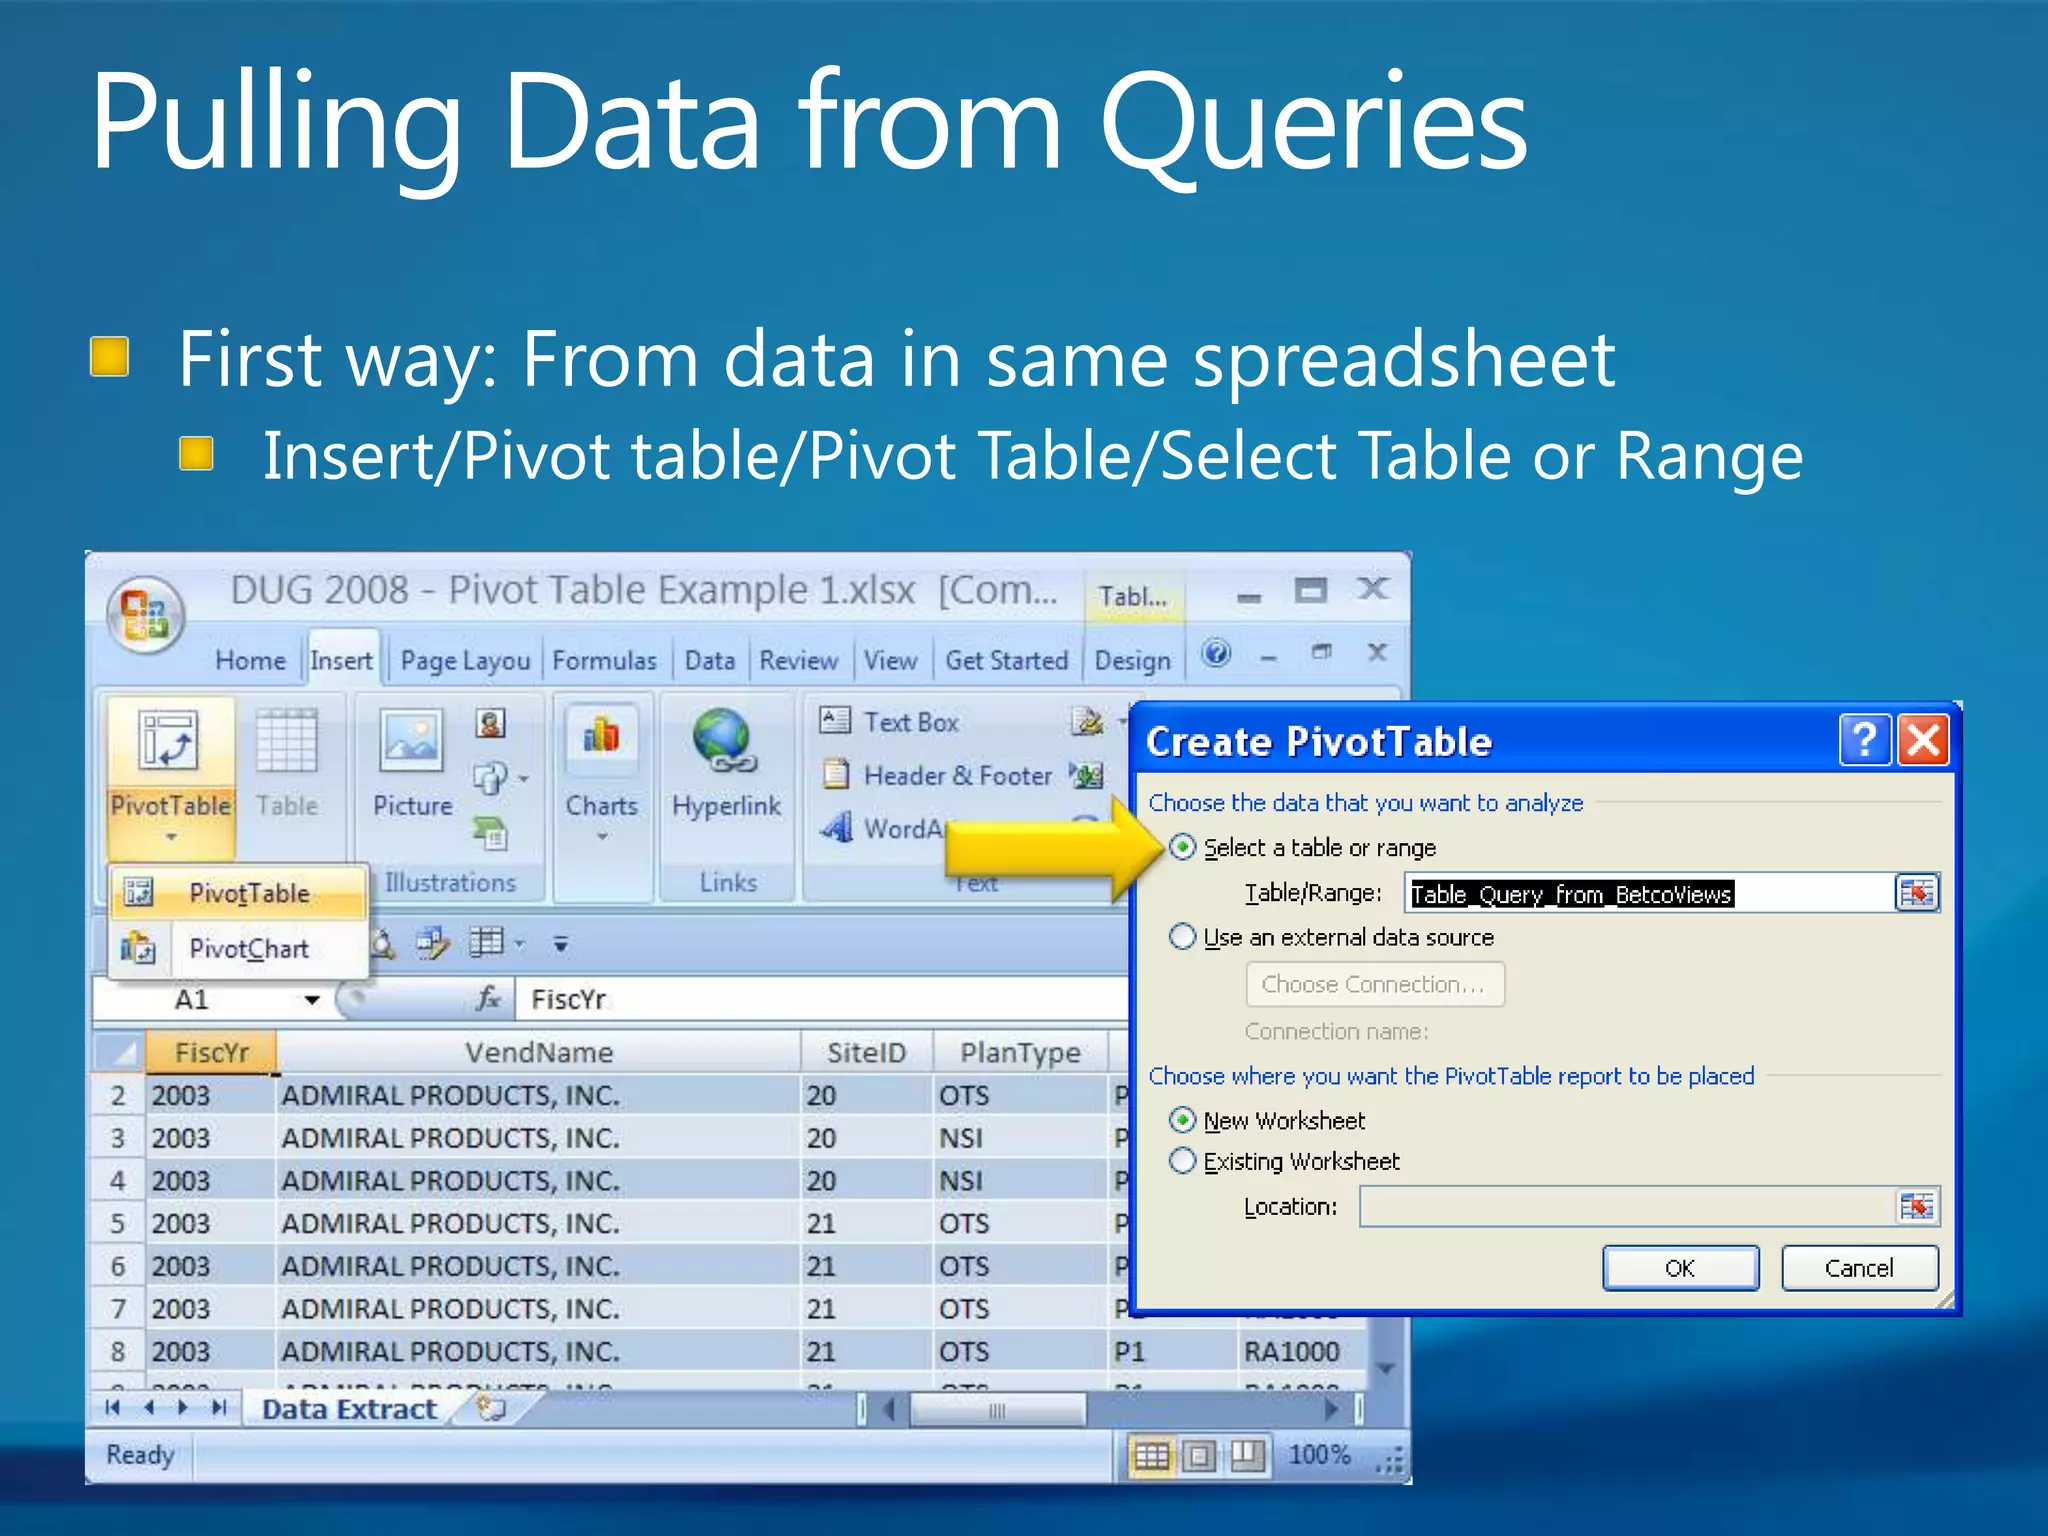Go to last sheet navigation arrow
Image resolution: width=2048 pixels, height=1536 pixels.
pyautogui.click(x=219, y=1408)
